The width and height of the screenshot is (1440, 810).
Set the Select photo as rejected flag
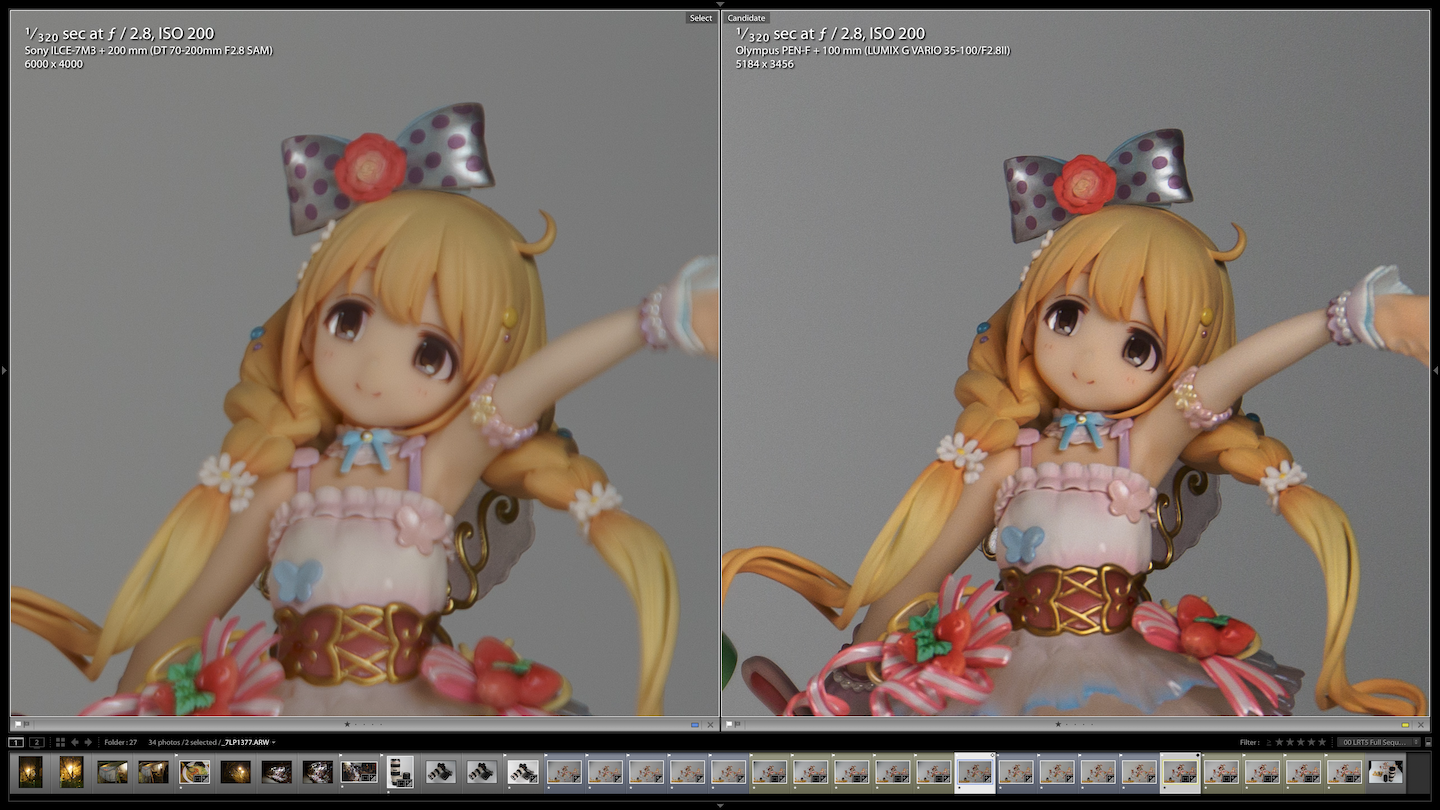(27, 724)
